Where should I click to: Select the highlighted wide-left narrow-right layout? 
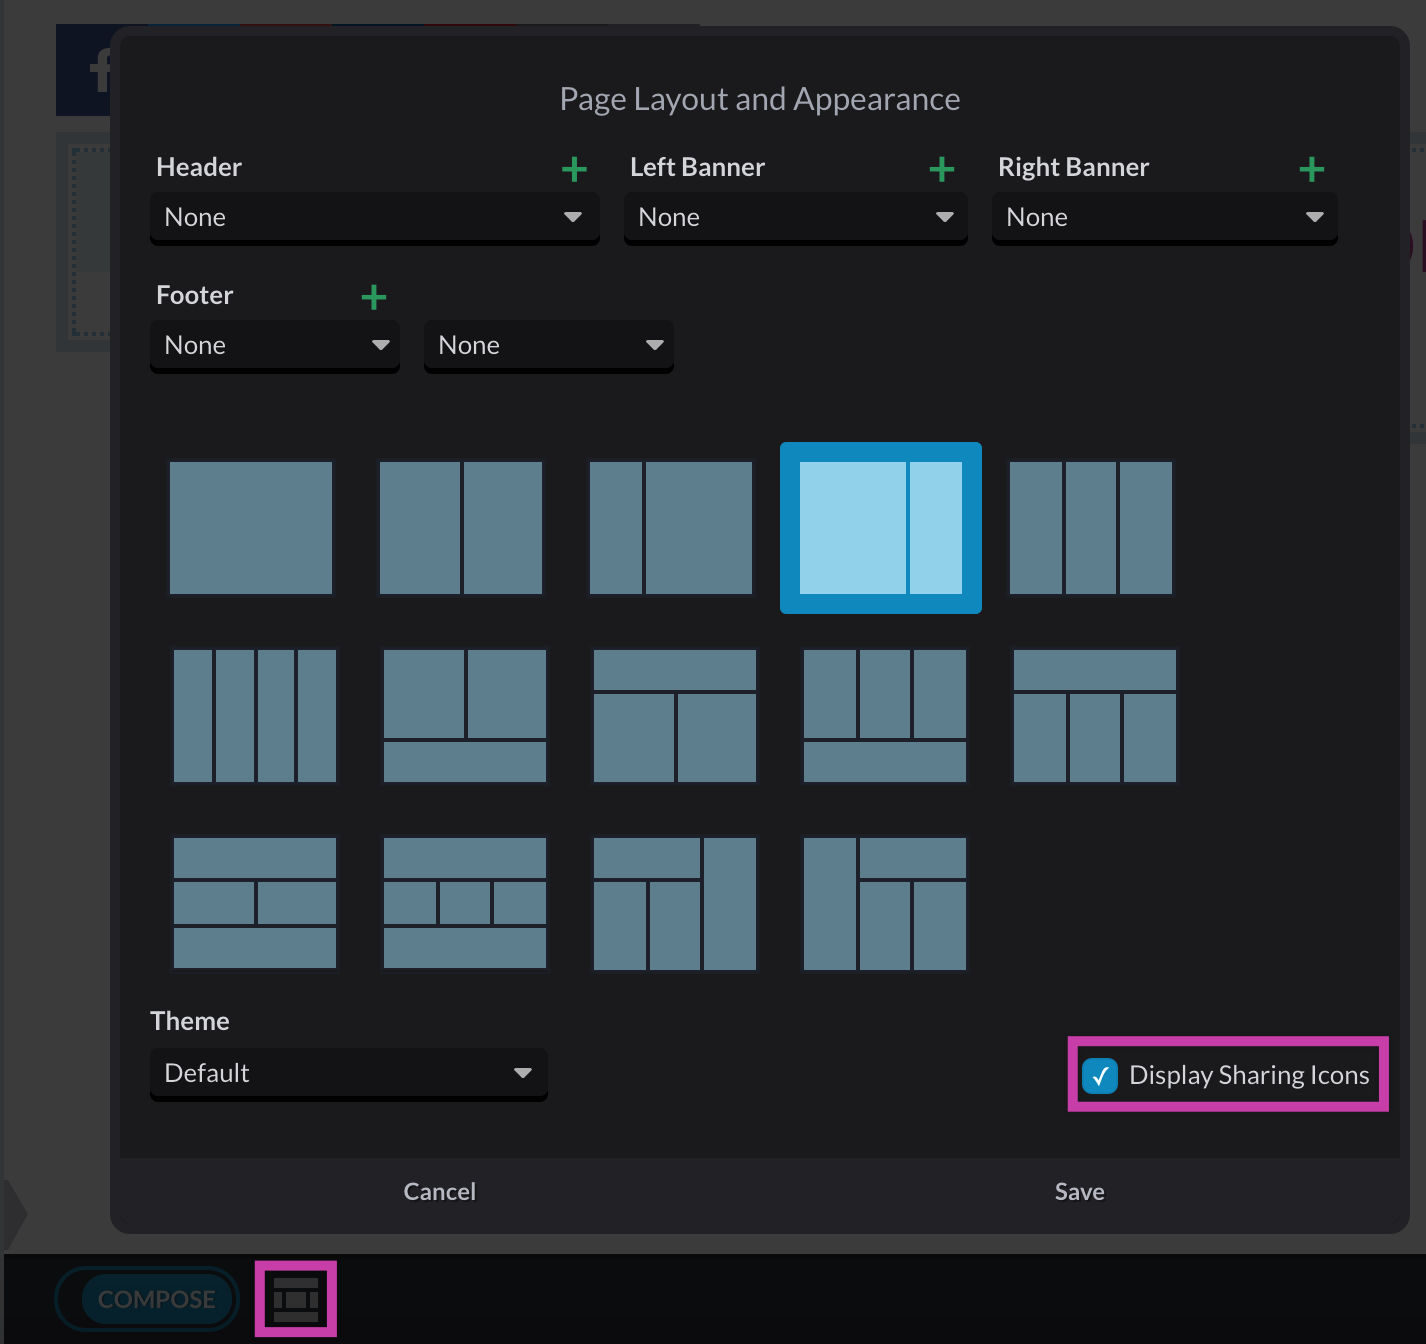pos(881,528)
